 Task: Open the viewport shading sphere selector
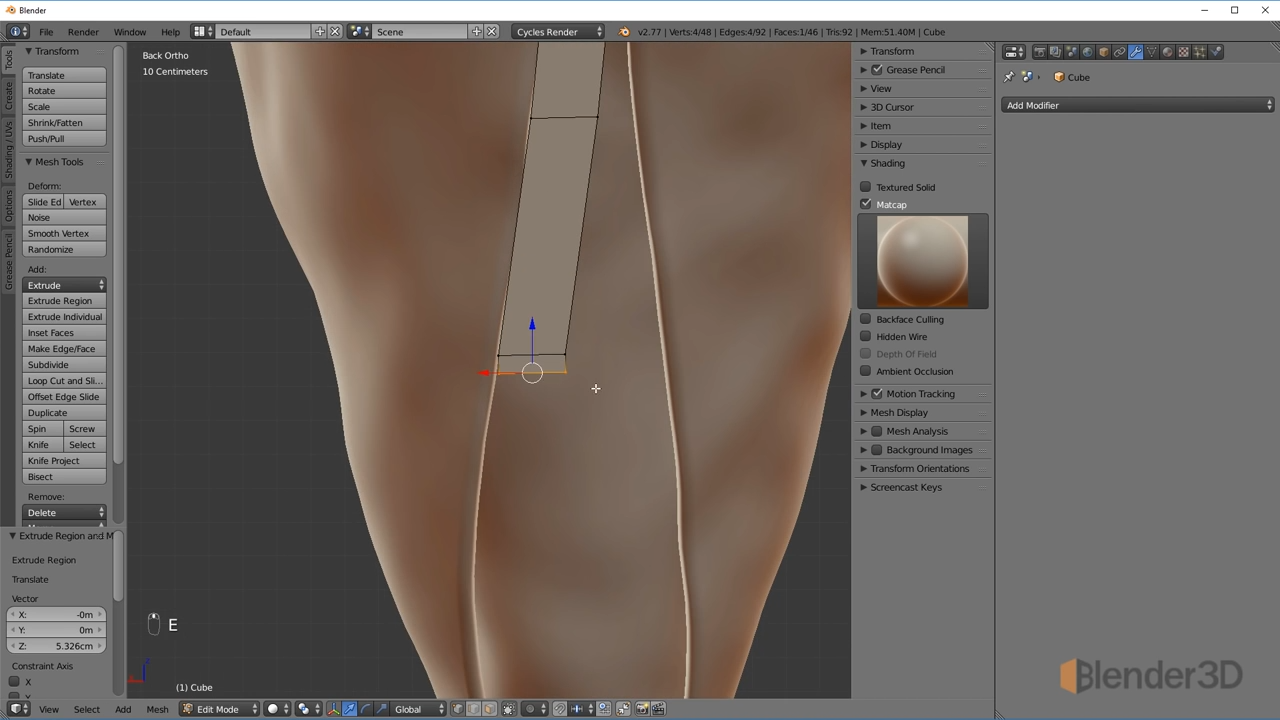[x=277, y=709]
